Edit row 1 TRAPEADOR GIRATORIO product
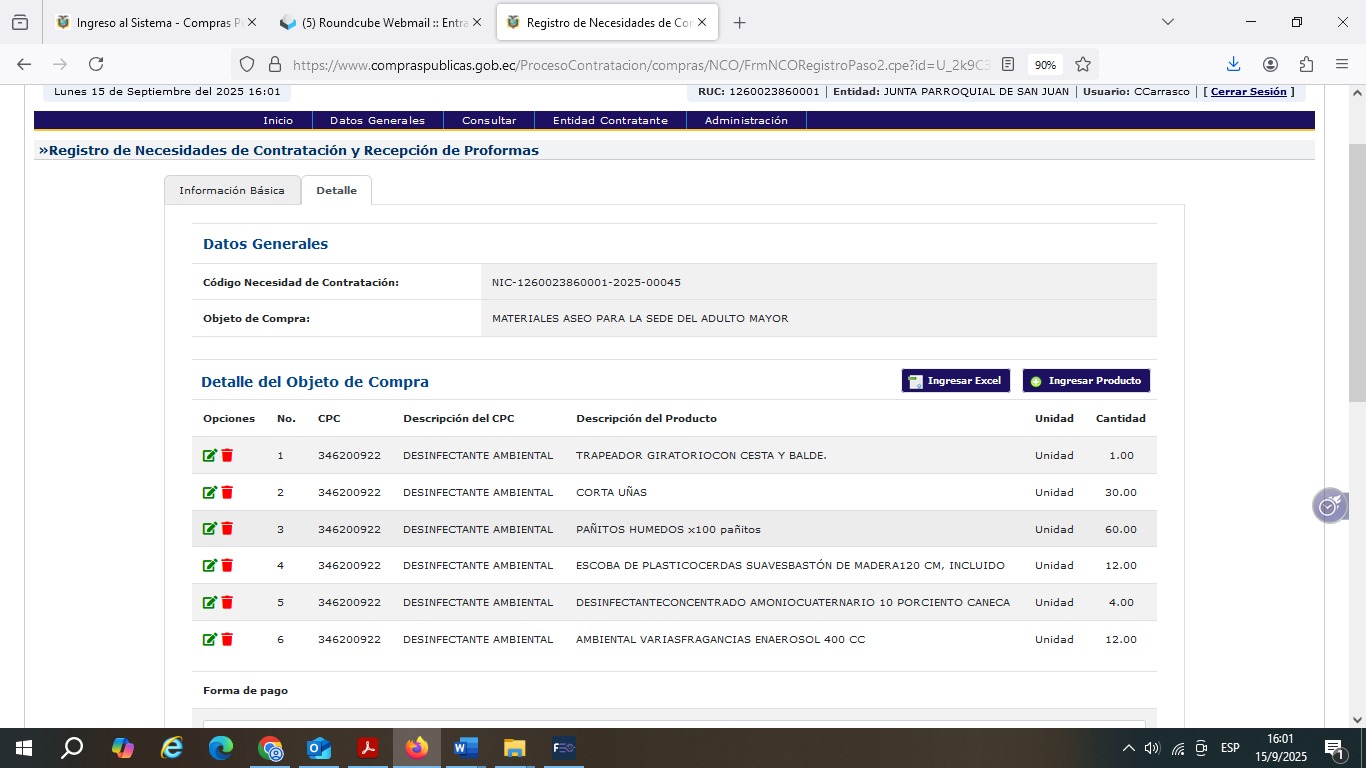Image resolution: width=1366 pixels, height=768 pixels. [209, 456]
